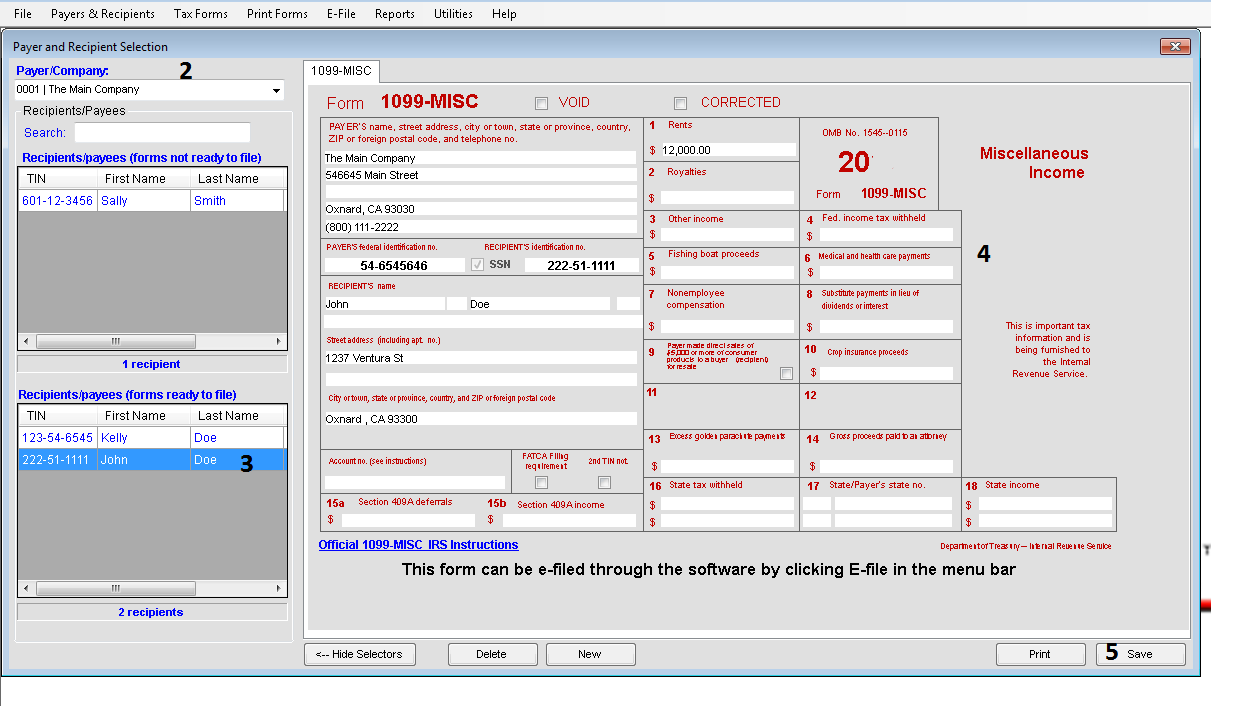Check the CORRECTED checkbox

[680, 103]
